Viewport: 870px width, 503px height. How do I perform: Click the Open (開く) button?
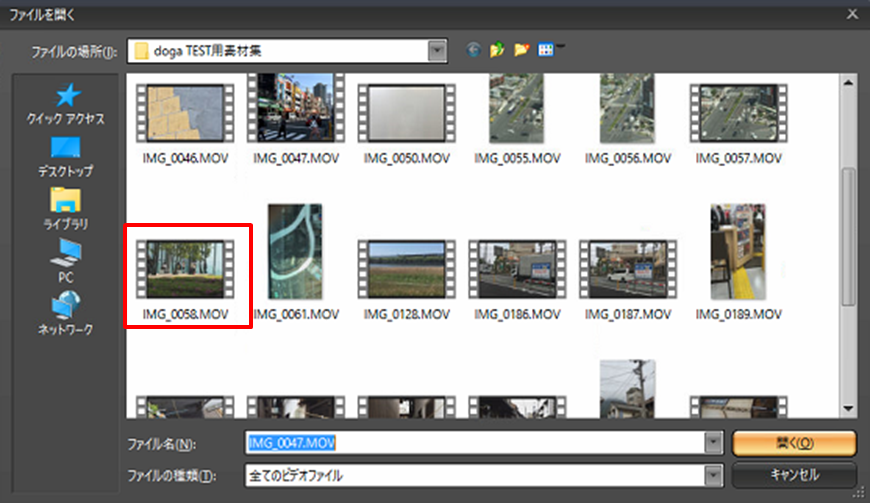[794, 443]
